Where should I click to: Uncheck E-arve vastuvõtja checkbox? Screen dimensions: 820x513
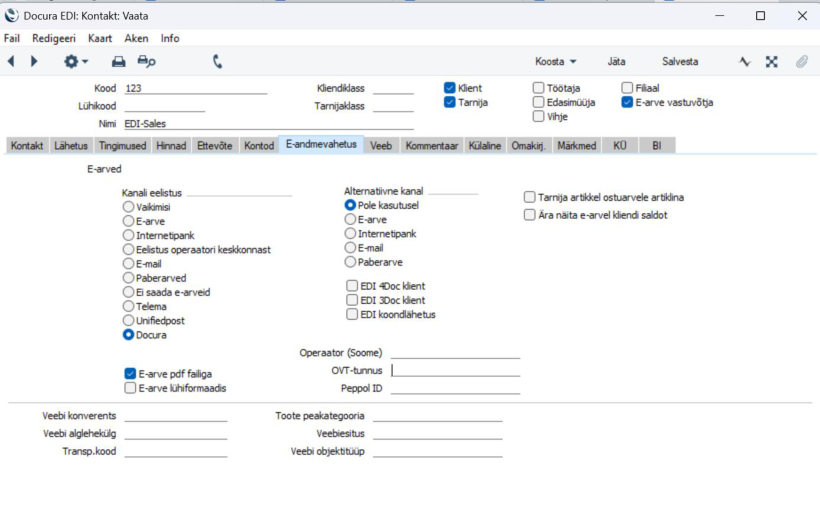click(x=627, y=102)
